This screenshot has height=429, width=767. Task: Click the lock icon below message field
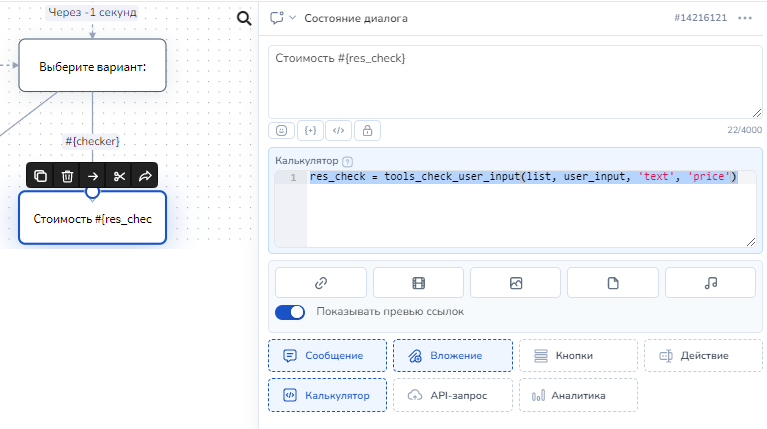point(367,130)
